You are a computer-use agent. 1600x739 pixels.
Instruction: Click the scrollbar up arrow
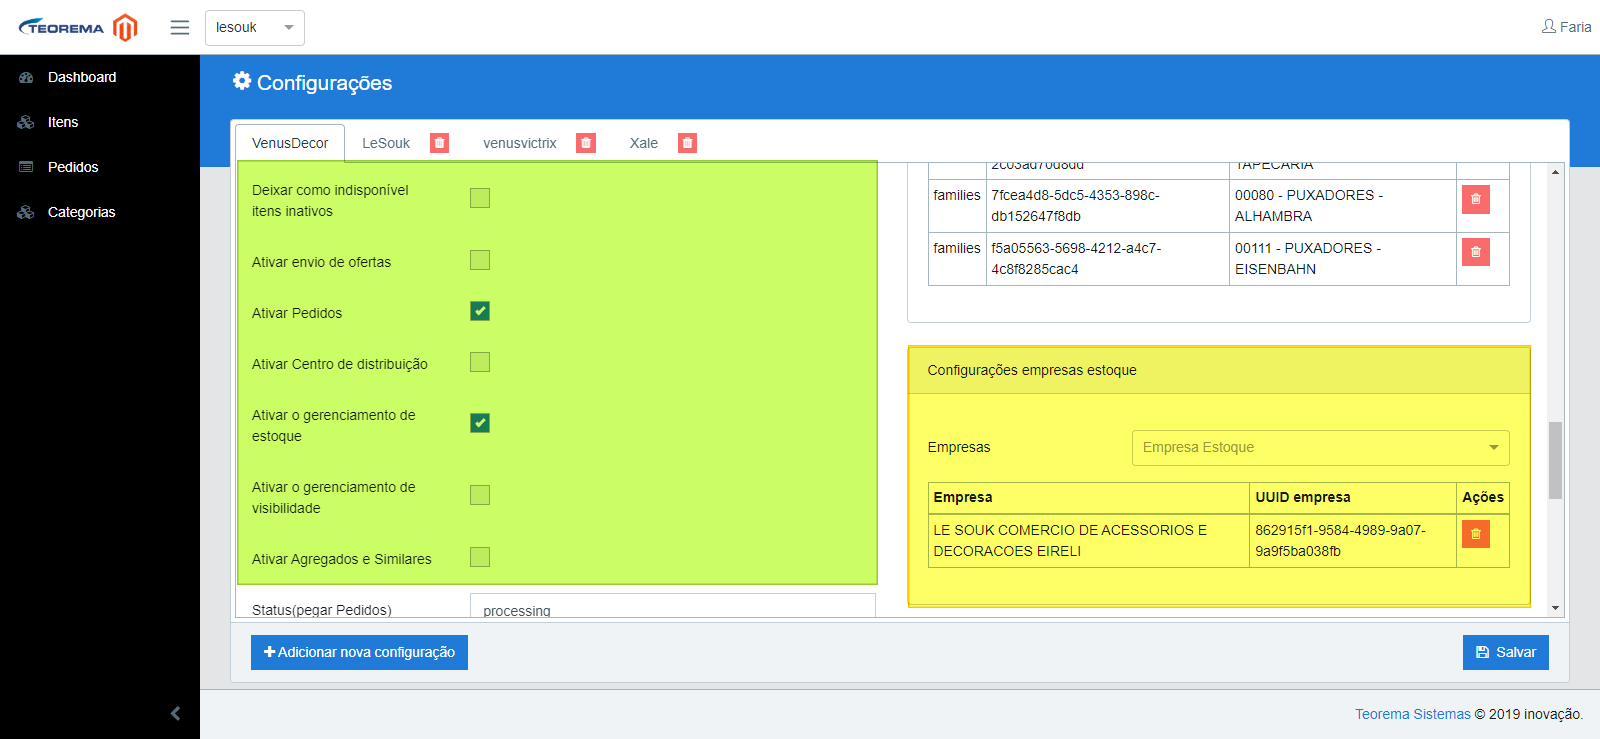(1555, 172)
